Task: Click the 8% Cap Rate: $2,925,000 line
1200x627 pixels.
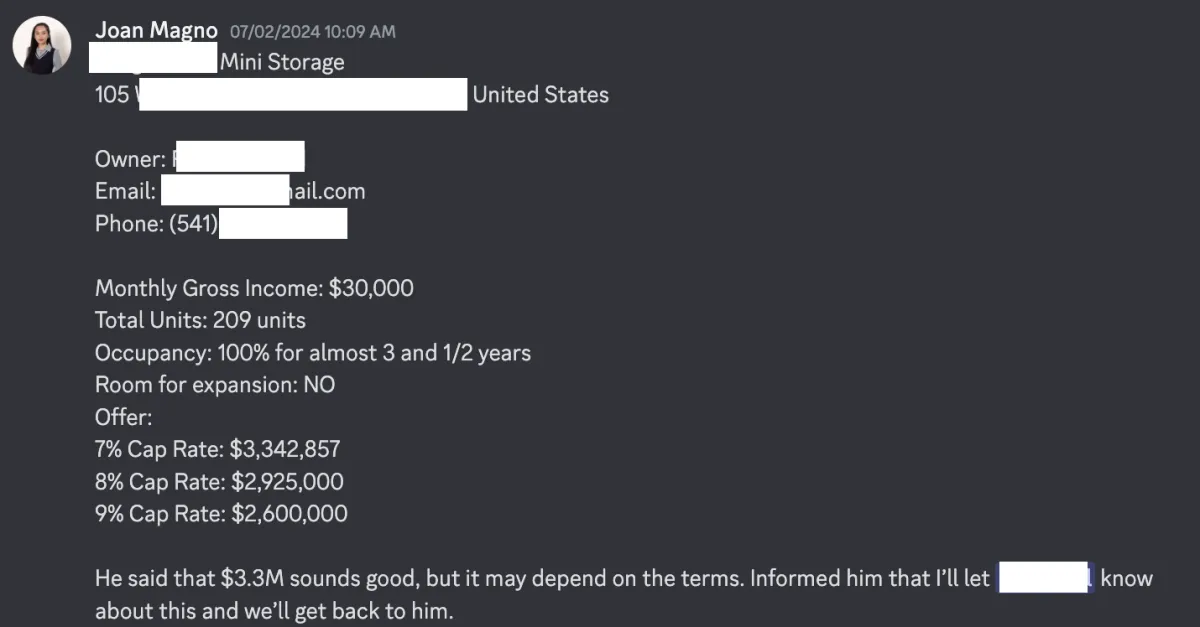Action: pyautogui.click(x=219, y=482)
